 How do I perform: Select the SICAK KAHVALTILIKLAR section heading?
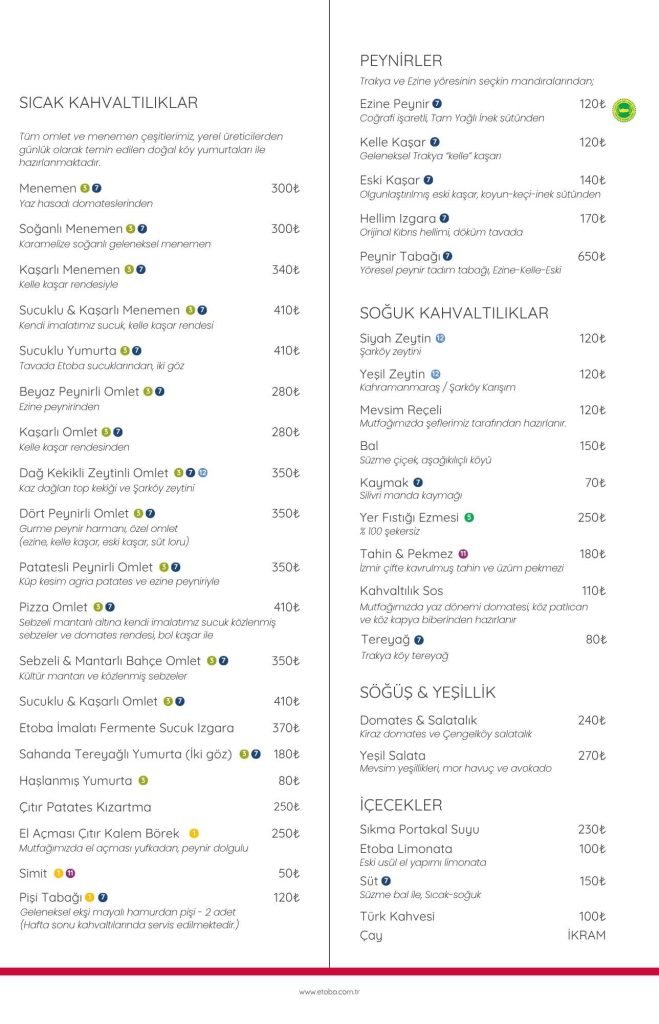(108, 103)
